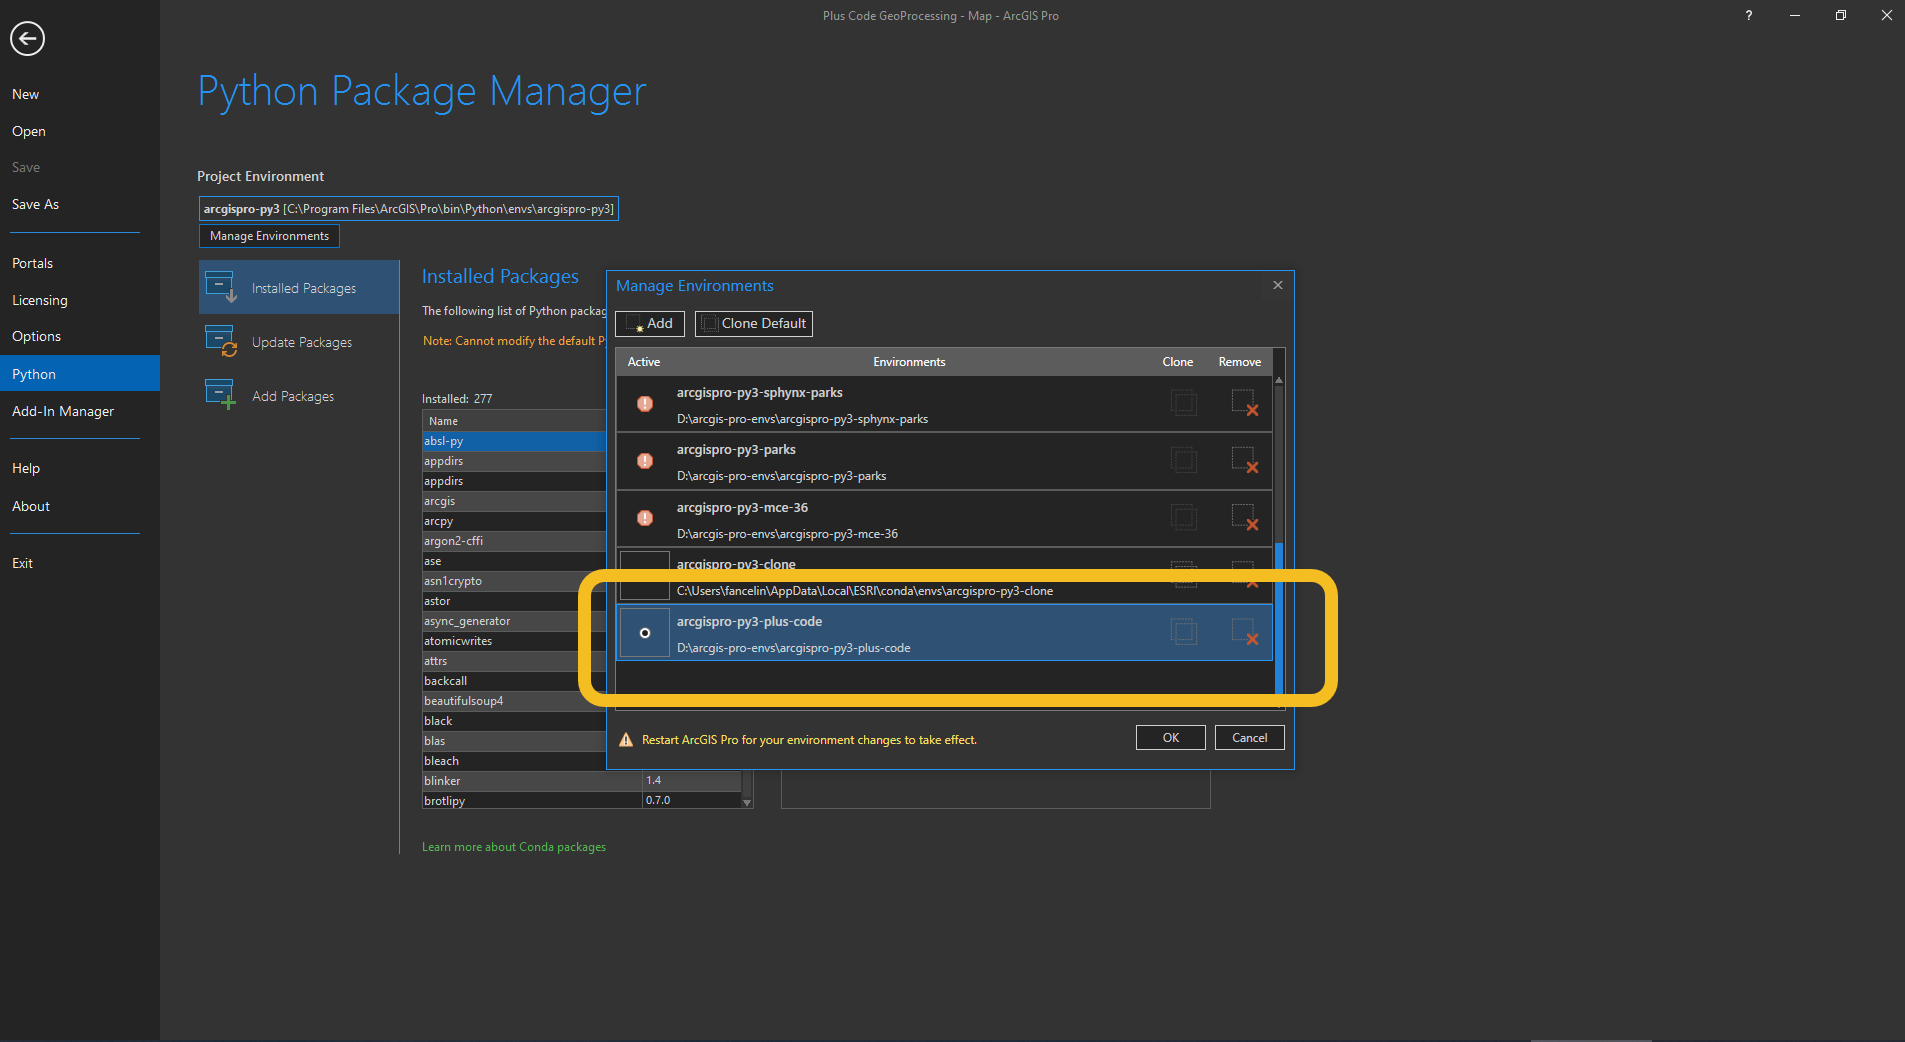1905x1042 pixels.
Task: Select the Python sidebar item
Action: point(80,373)
